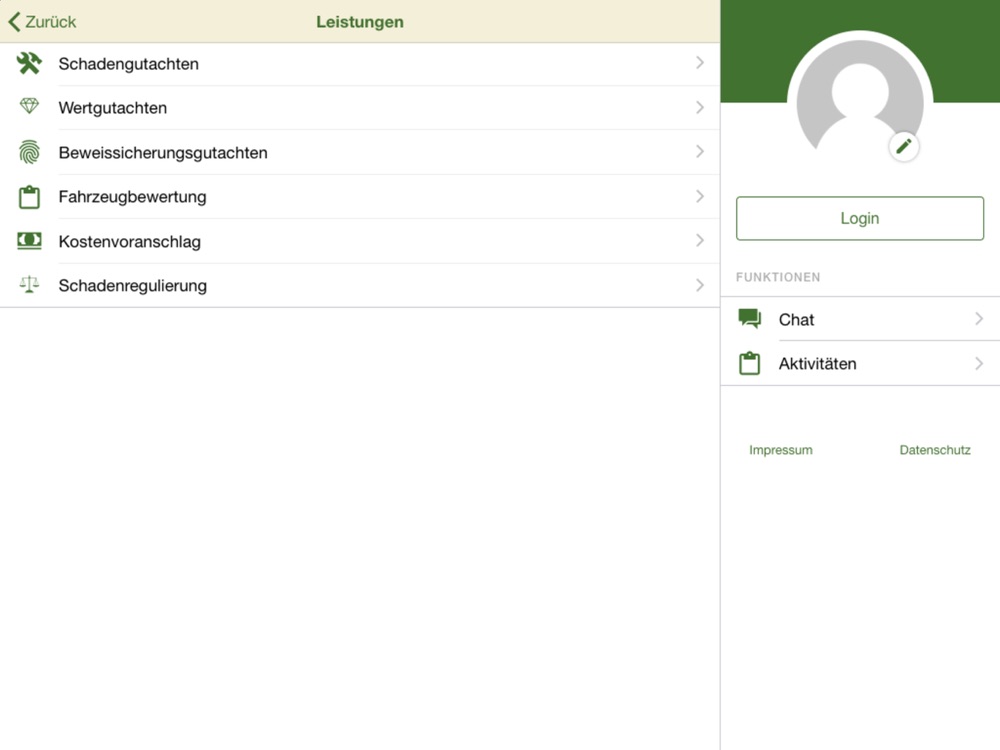1000x750 pixels.
Task: Click the diamond icon beside Wertgutachten
Action: click(29, 106)
